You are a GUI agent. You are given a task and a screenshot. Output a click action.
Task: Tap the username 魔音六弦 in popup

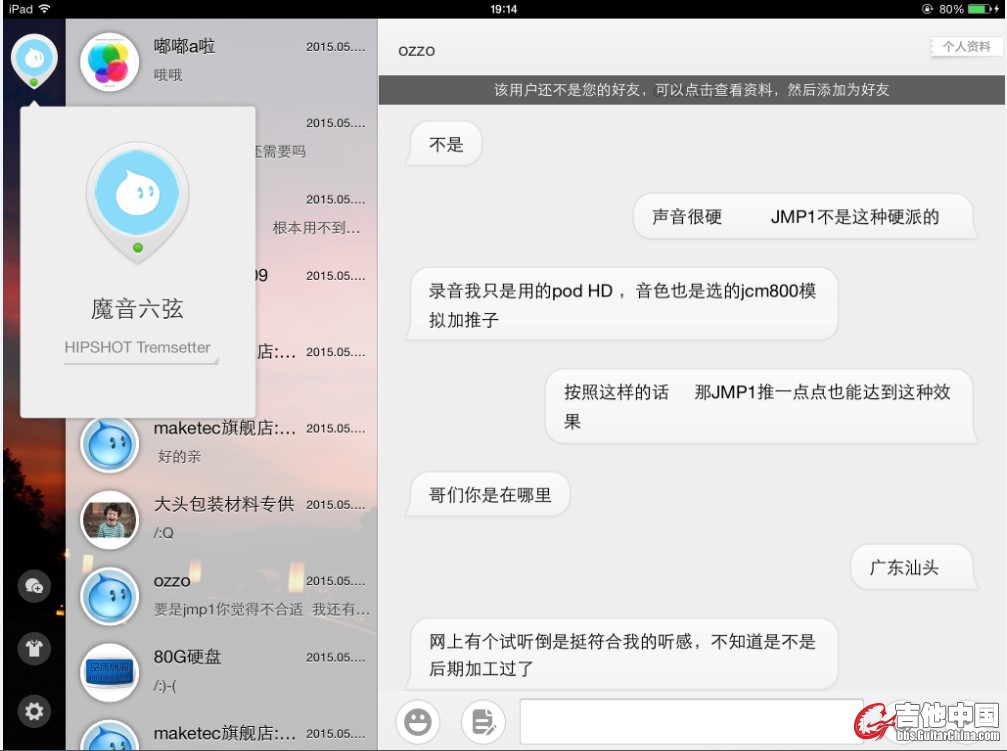point(137,309)
